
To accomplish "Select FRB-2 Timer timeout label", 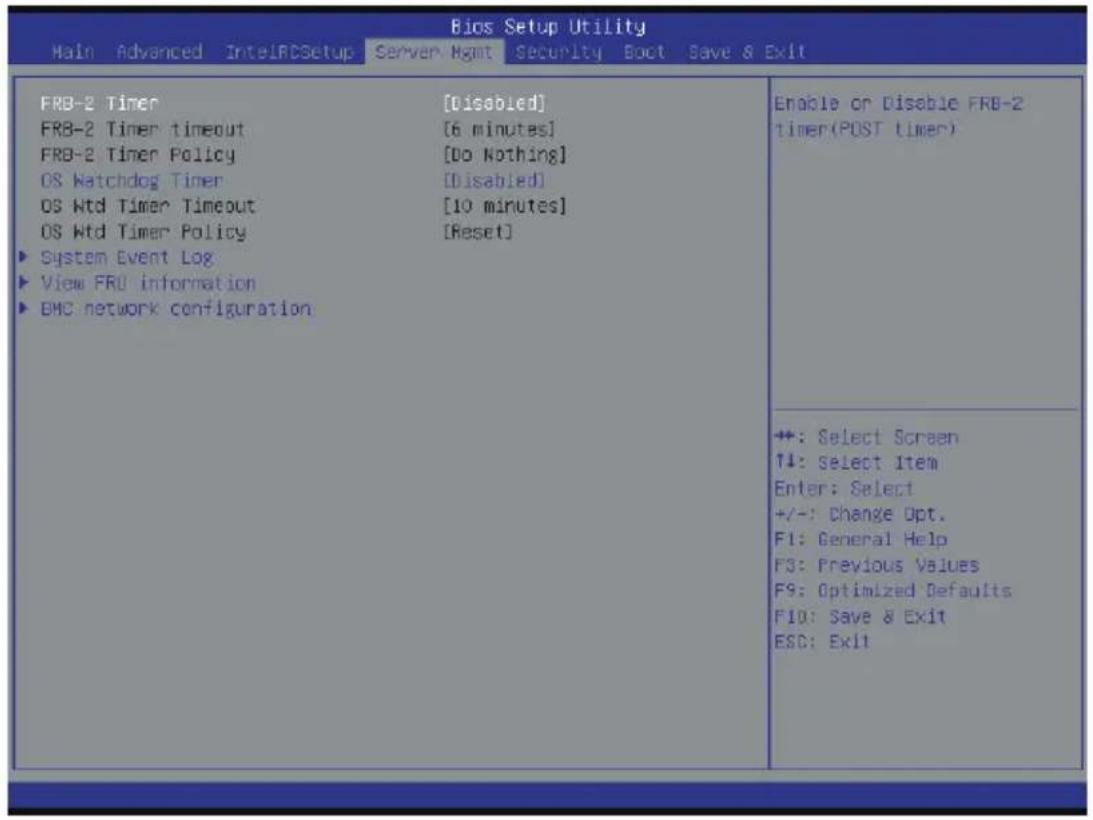I will coord(143,129).
